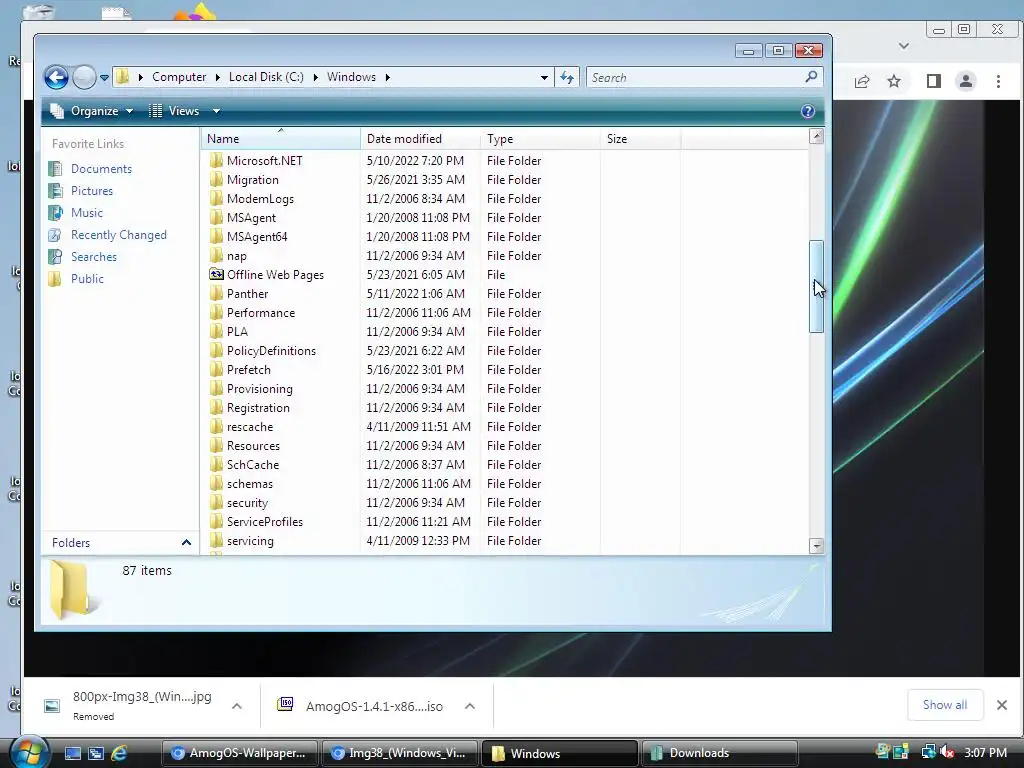
Task: Select Local Disk (C:) in breadcrumb
Action: [266, 77]
